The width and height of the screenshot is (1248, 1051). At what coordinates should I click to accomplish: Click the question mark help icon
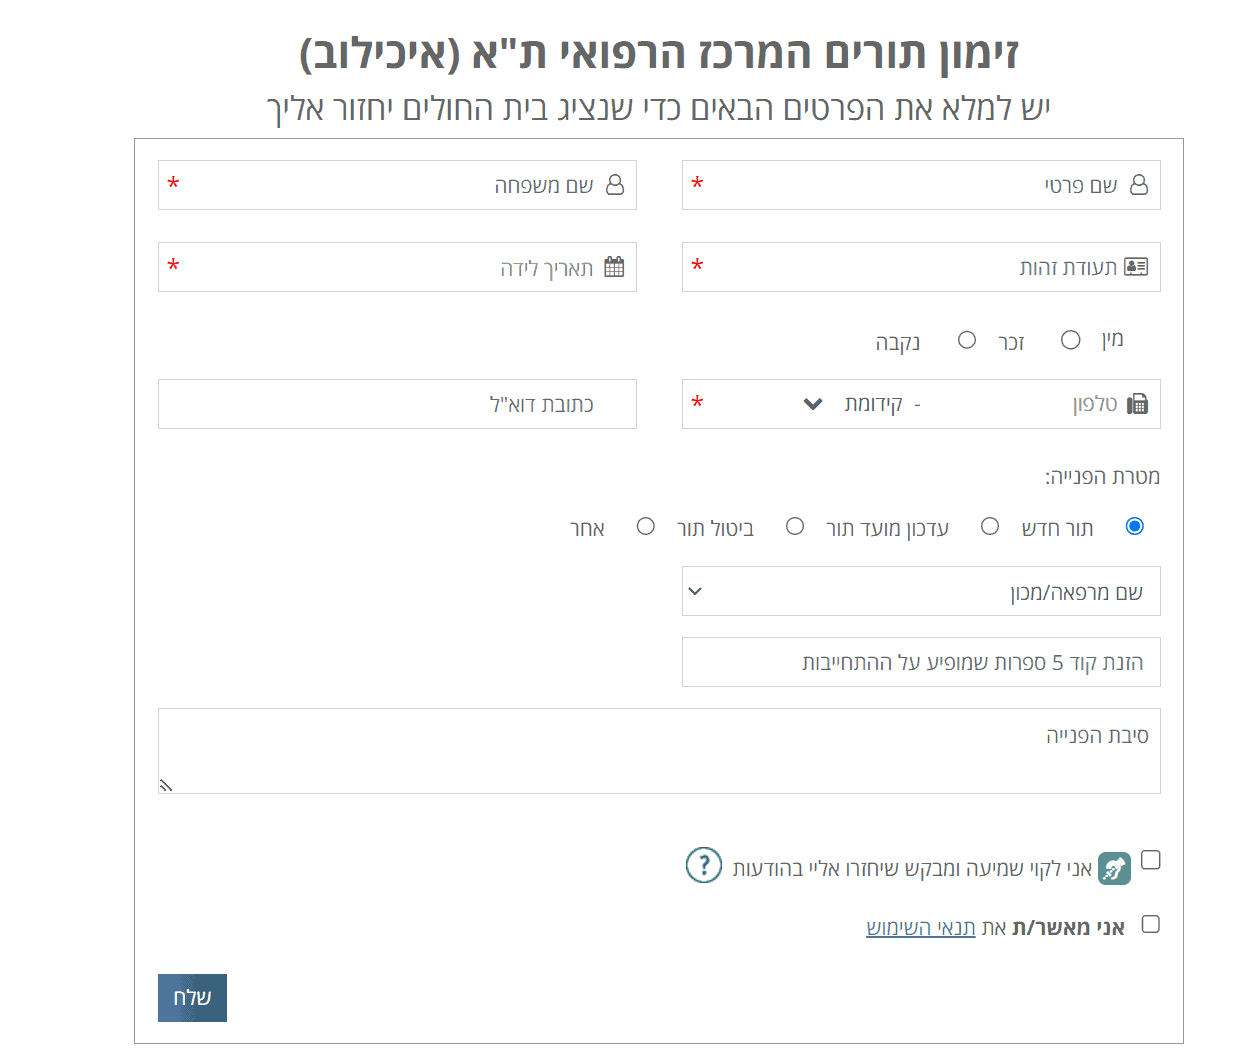point(703,865)
